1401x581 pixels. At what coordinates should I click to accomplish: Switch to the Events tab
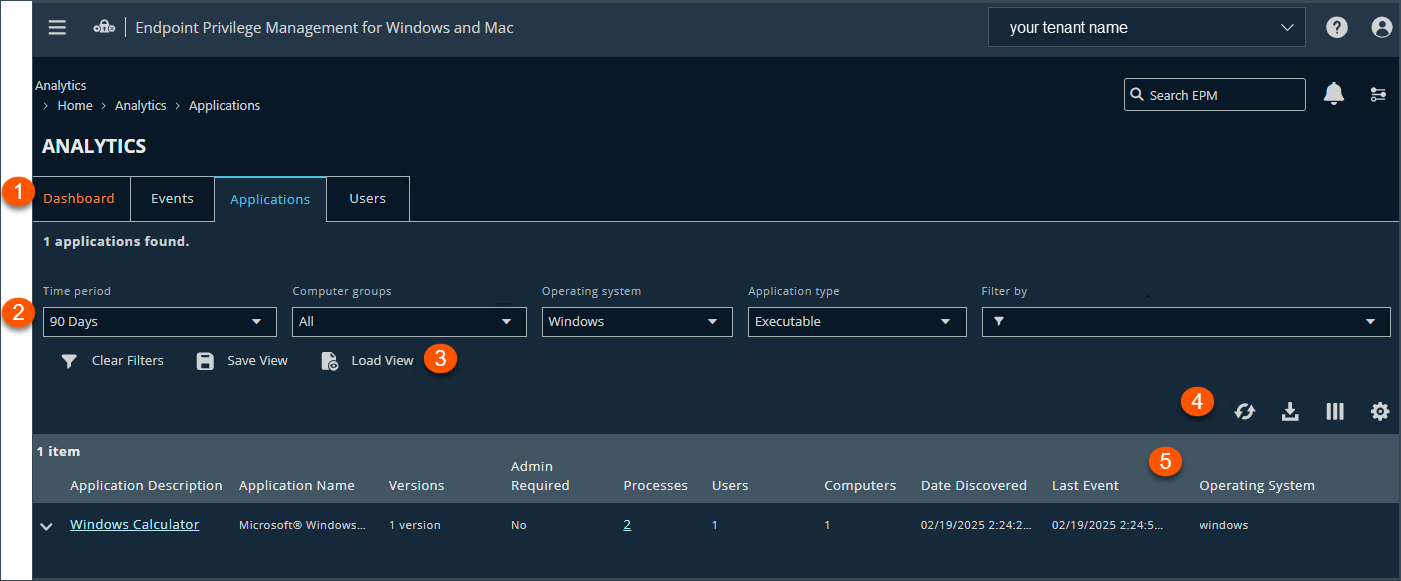coord(172,199)
